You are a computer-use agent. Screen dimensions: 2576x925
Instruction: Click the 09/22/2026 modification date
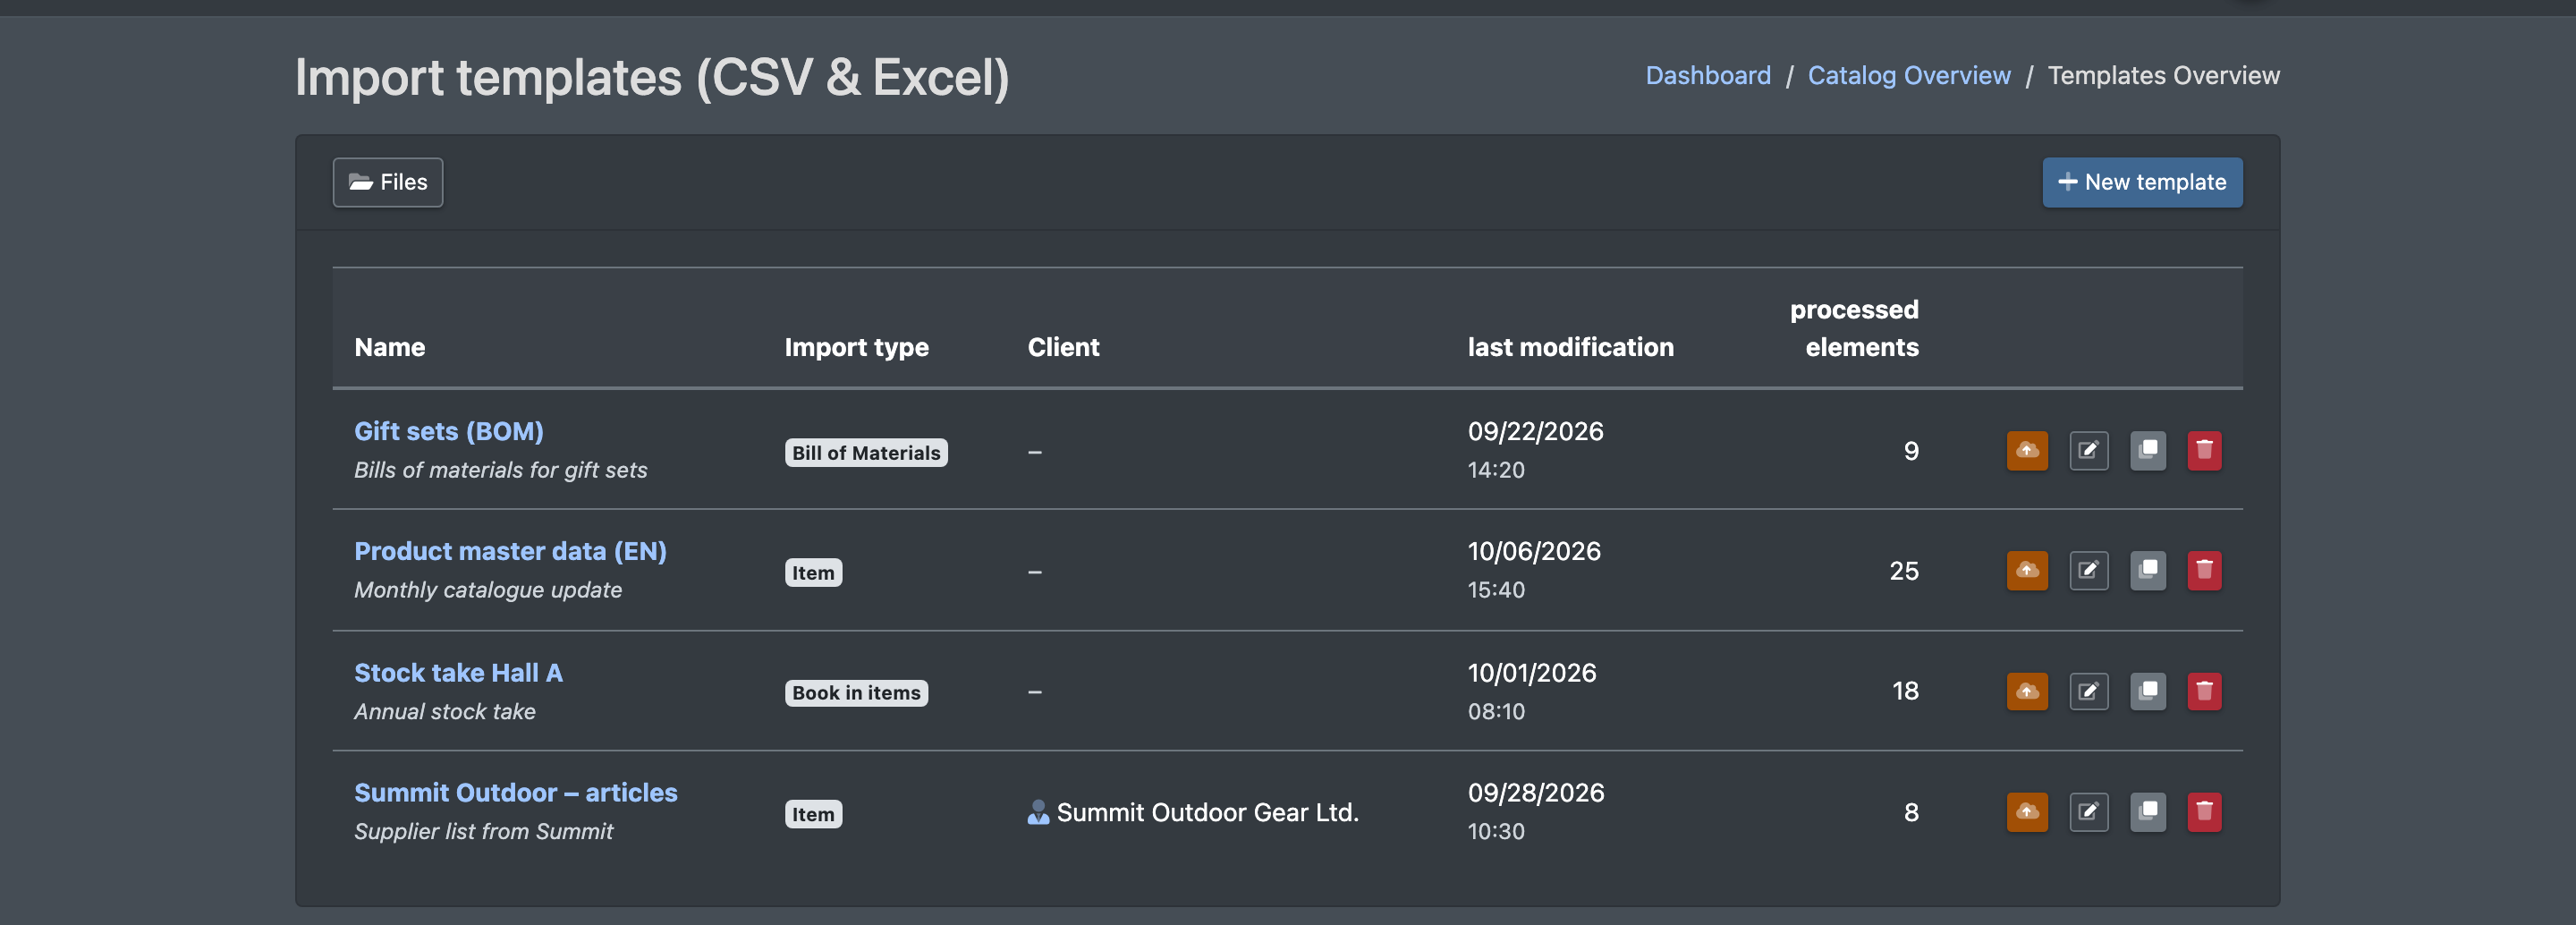[1535, 431]
